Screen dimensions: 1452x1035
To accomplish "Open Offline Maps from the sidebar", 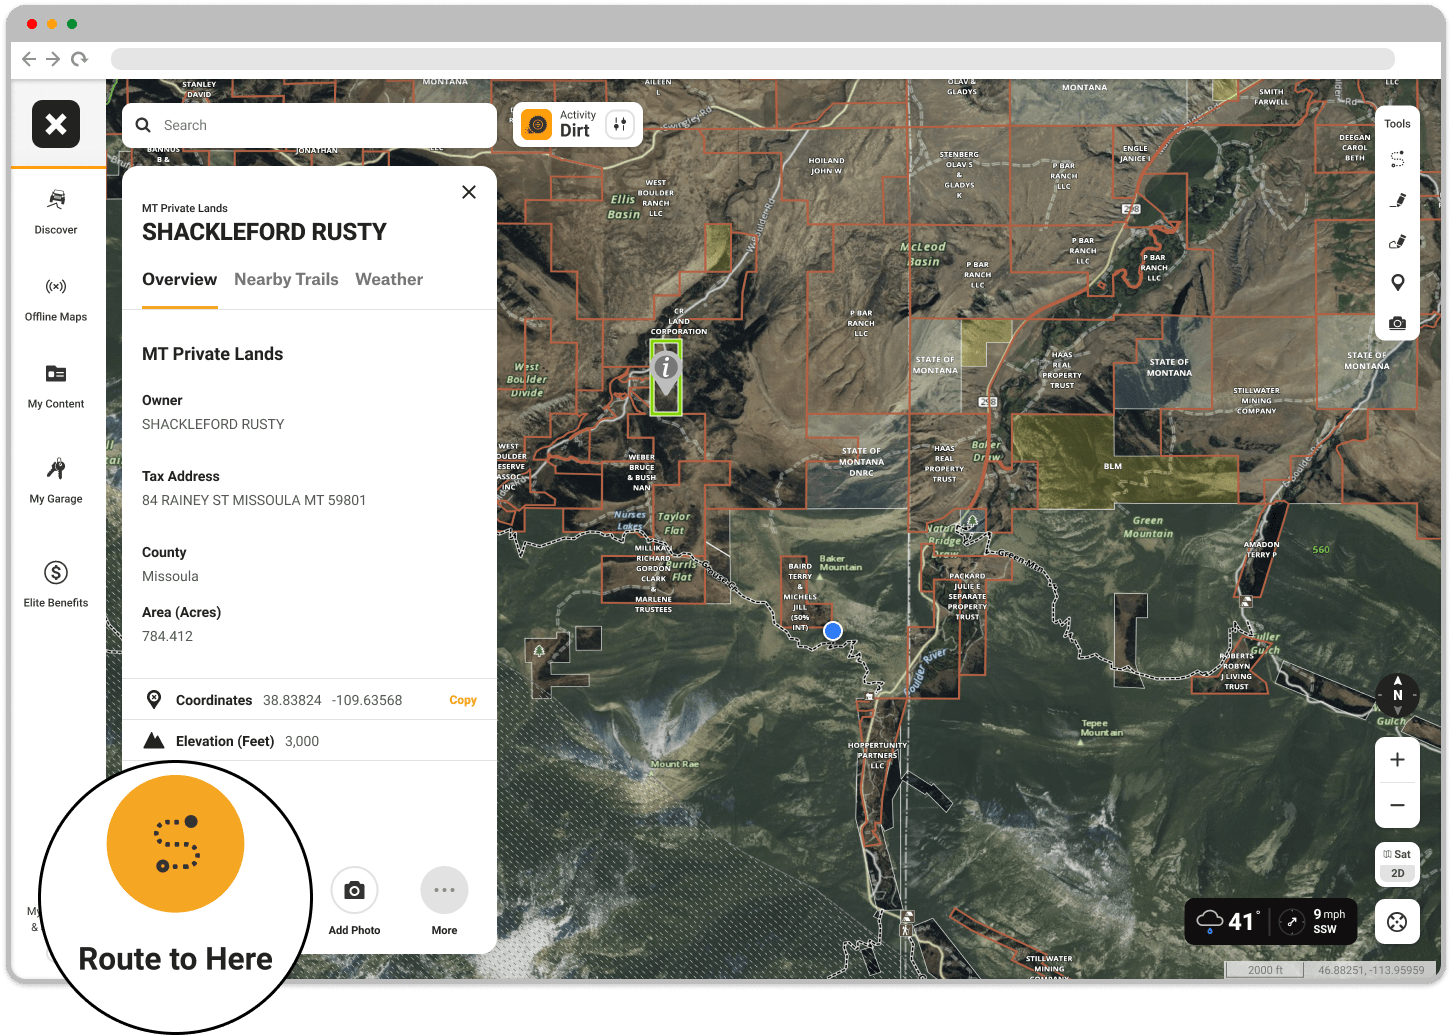I will click(x=56, y=297).
